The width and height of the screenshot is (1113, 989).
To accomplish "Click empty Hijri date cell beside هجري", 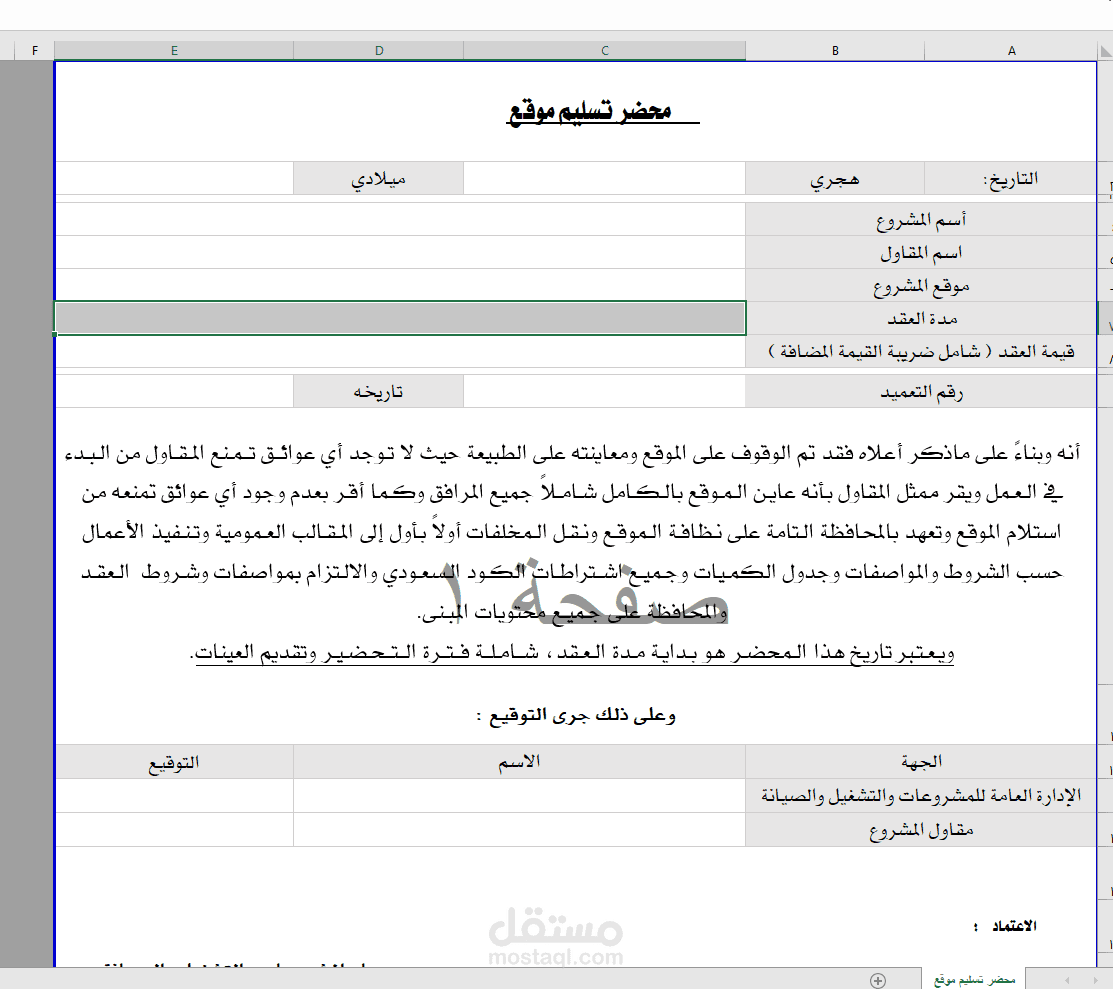I will point(605,178).
